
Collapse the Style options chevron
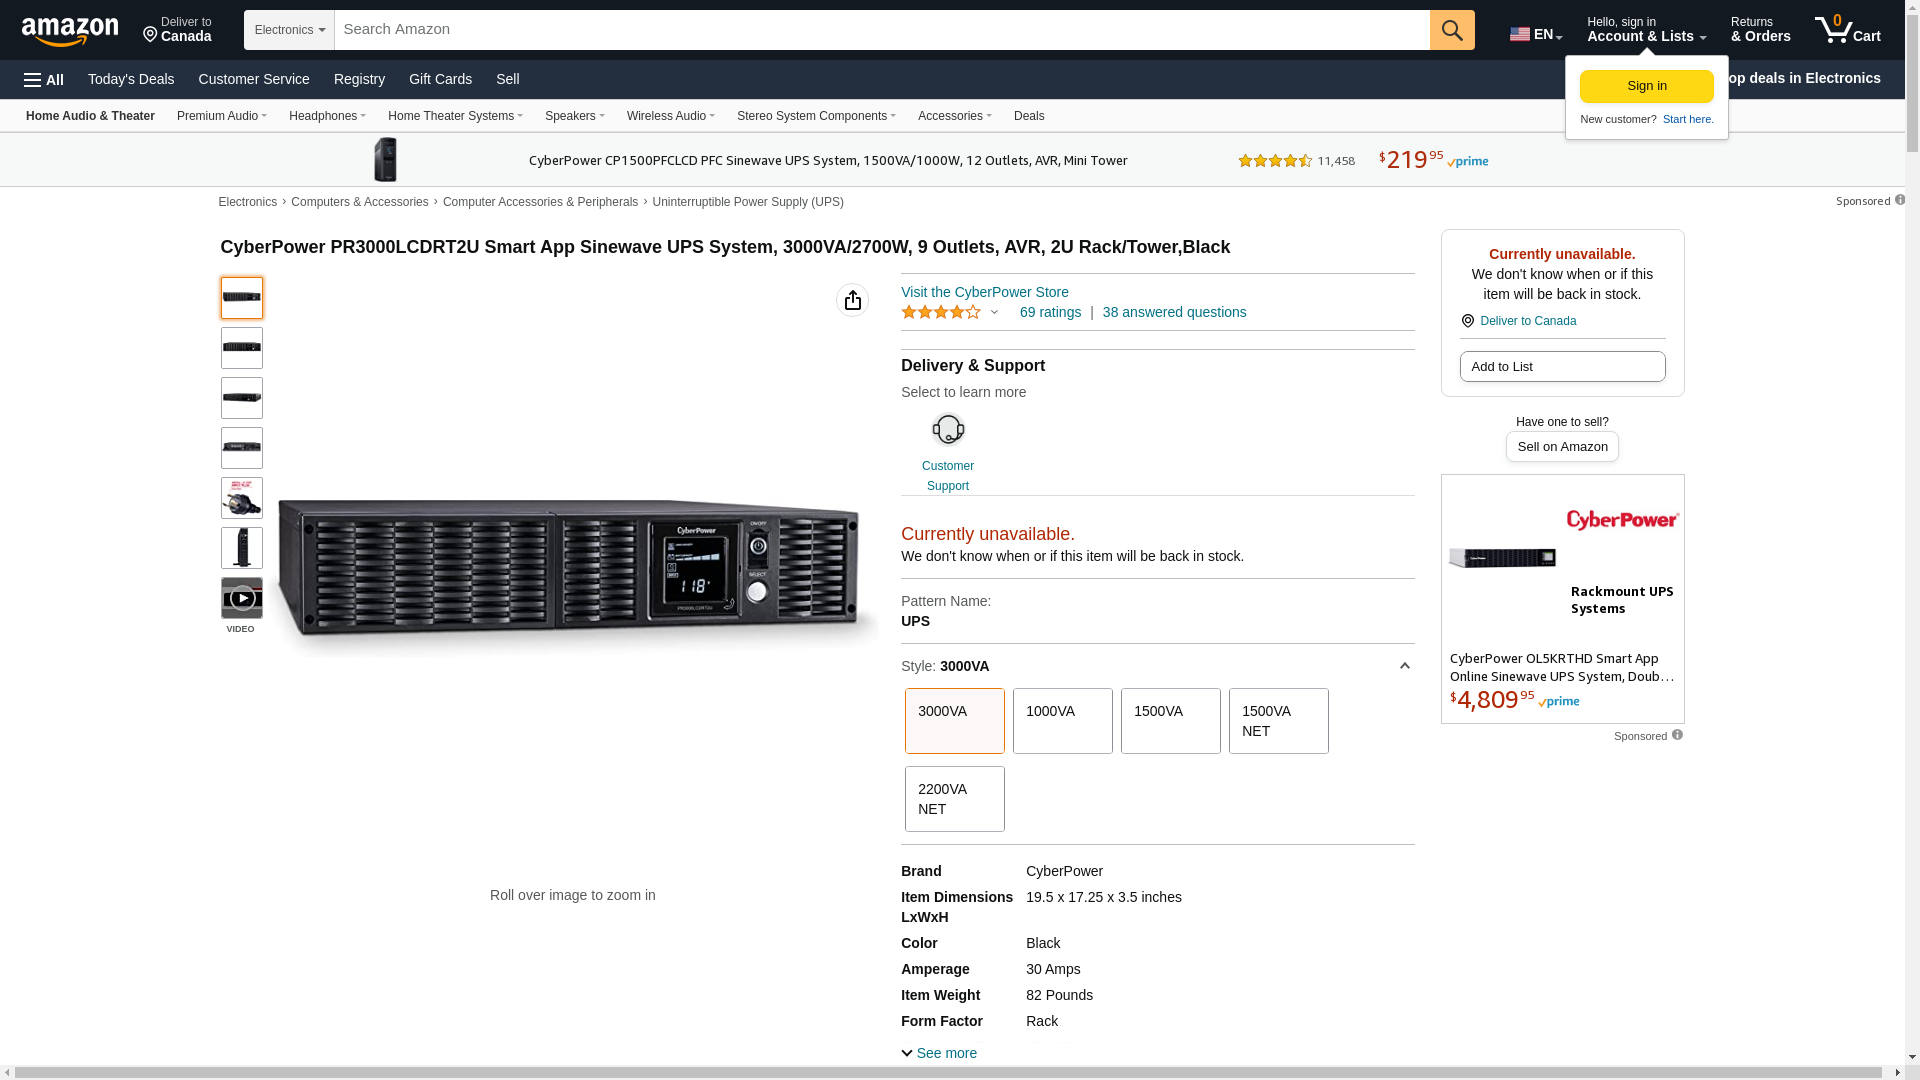(1404, 666)
